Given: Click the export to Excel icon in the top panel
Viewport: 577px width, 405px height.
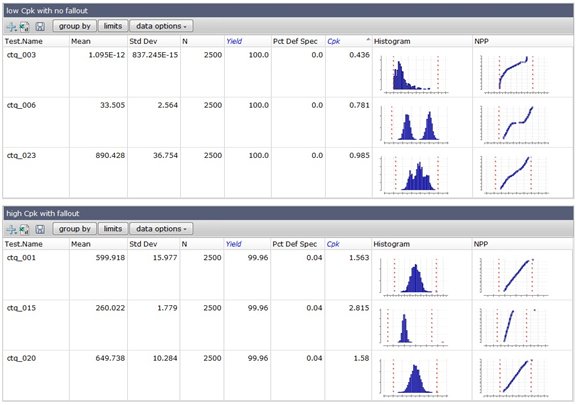Looking at the screenshot, I should pos(25,26).
